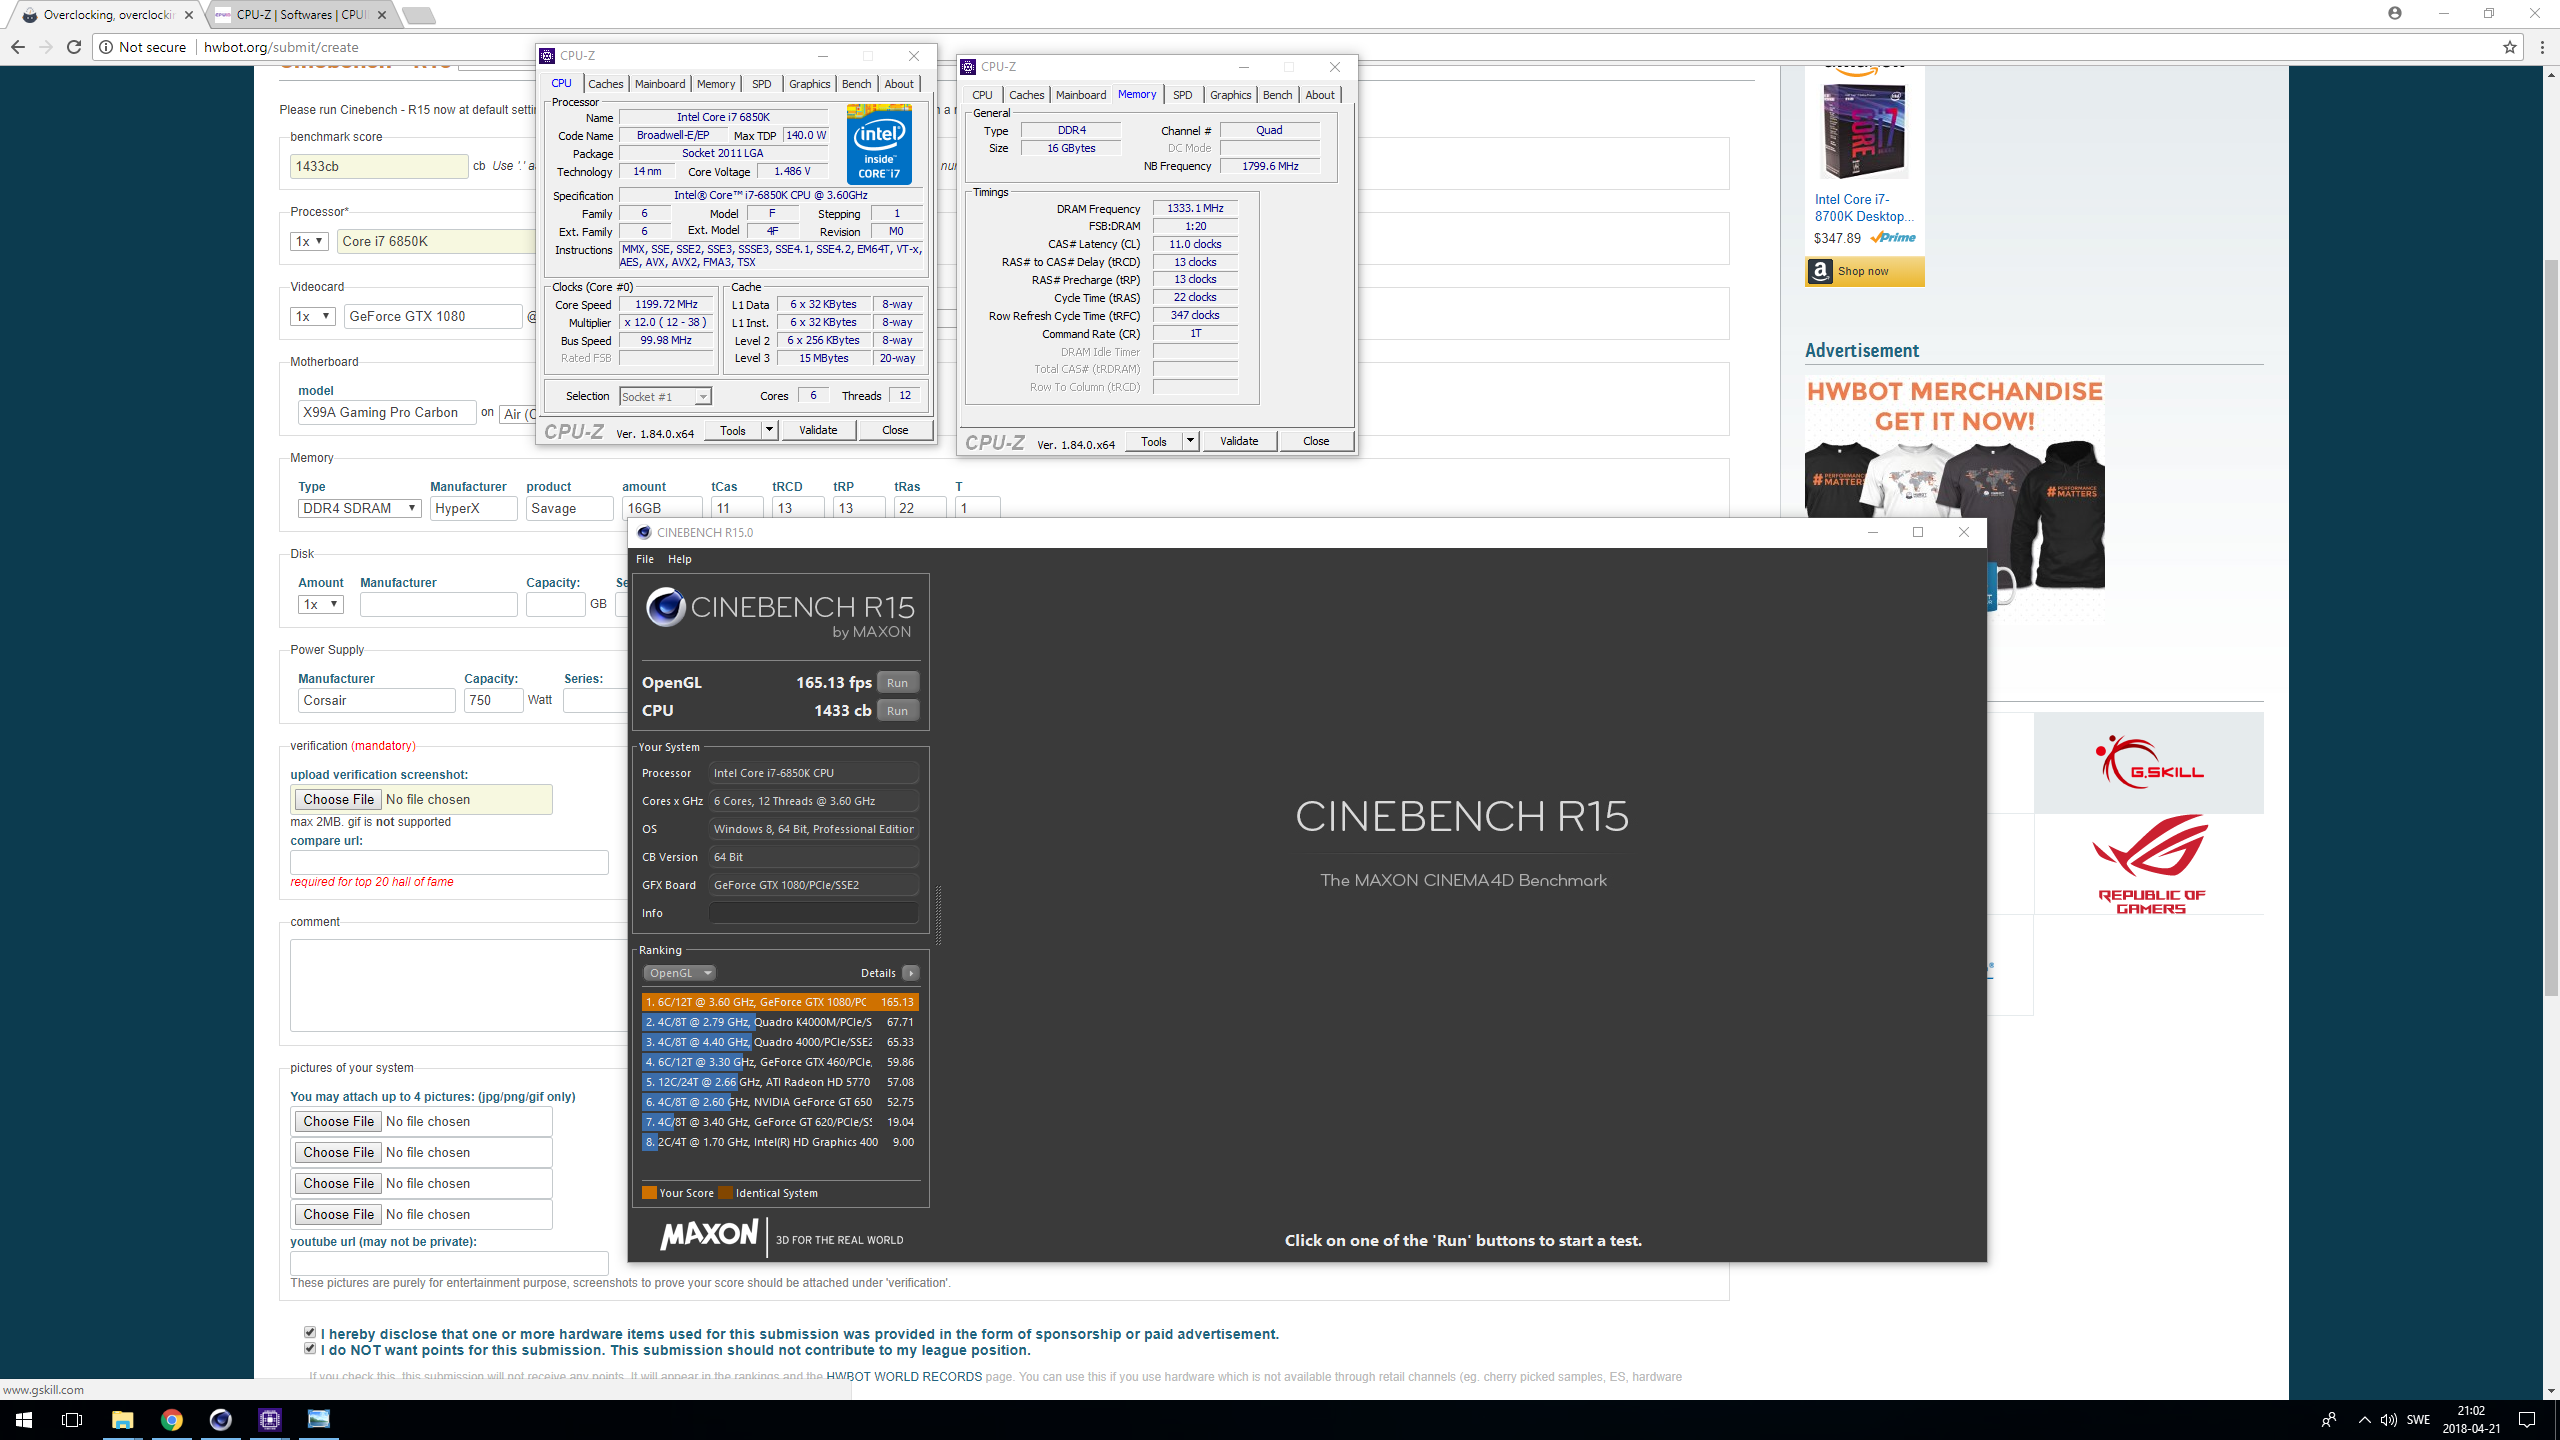Viewport: 2560px width, 1440px height.
Task: Click the first pictures Choose File button
Action: tap(338, 1121)
